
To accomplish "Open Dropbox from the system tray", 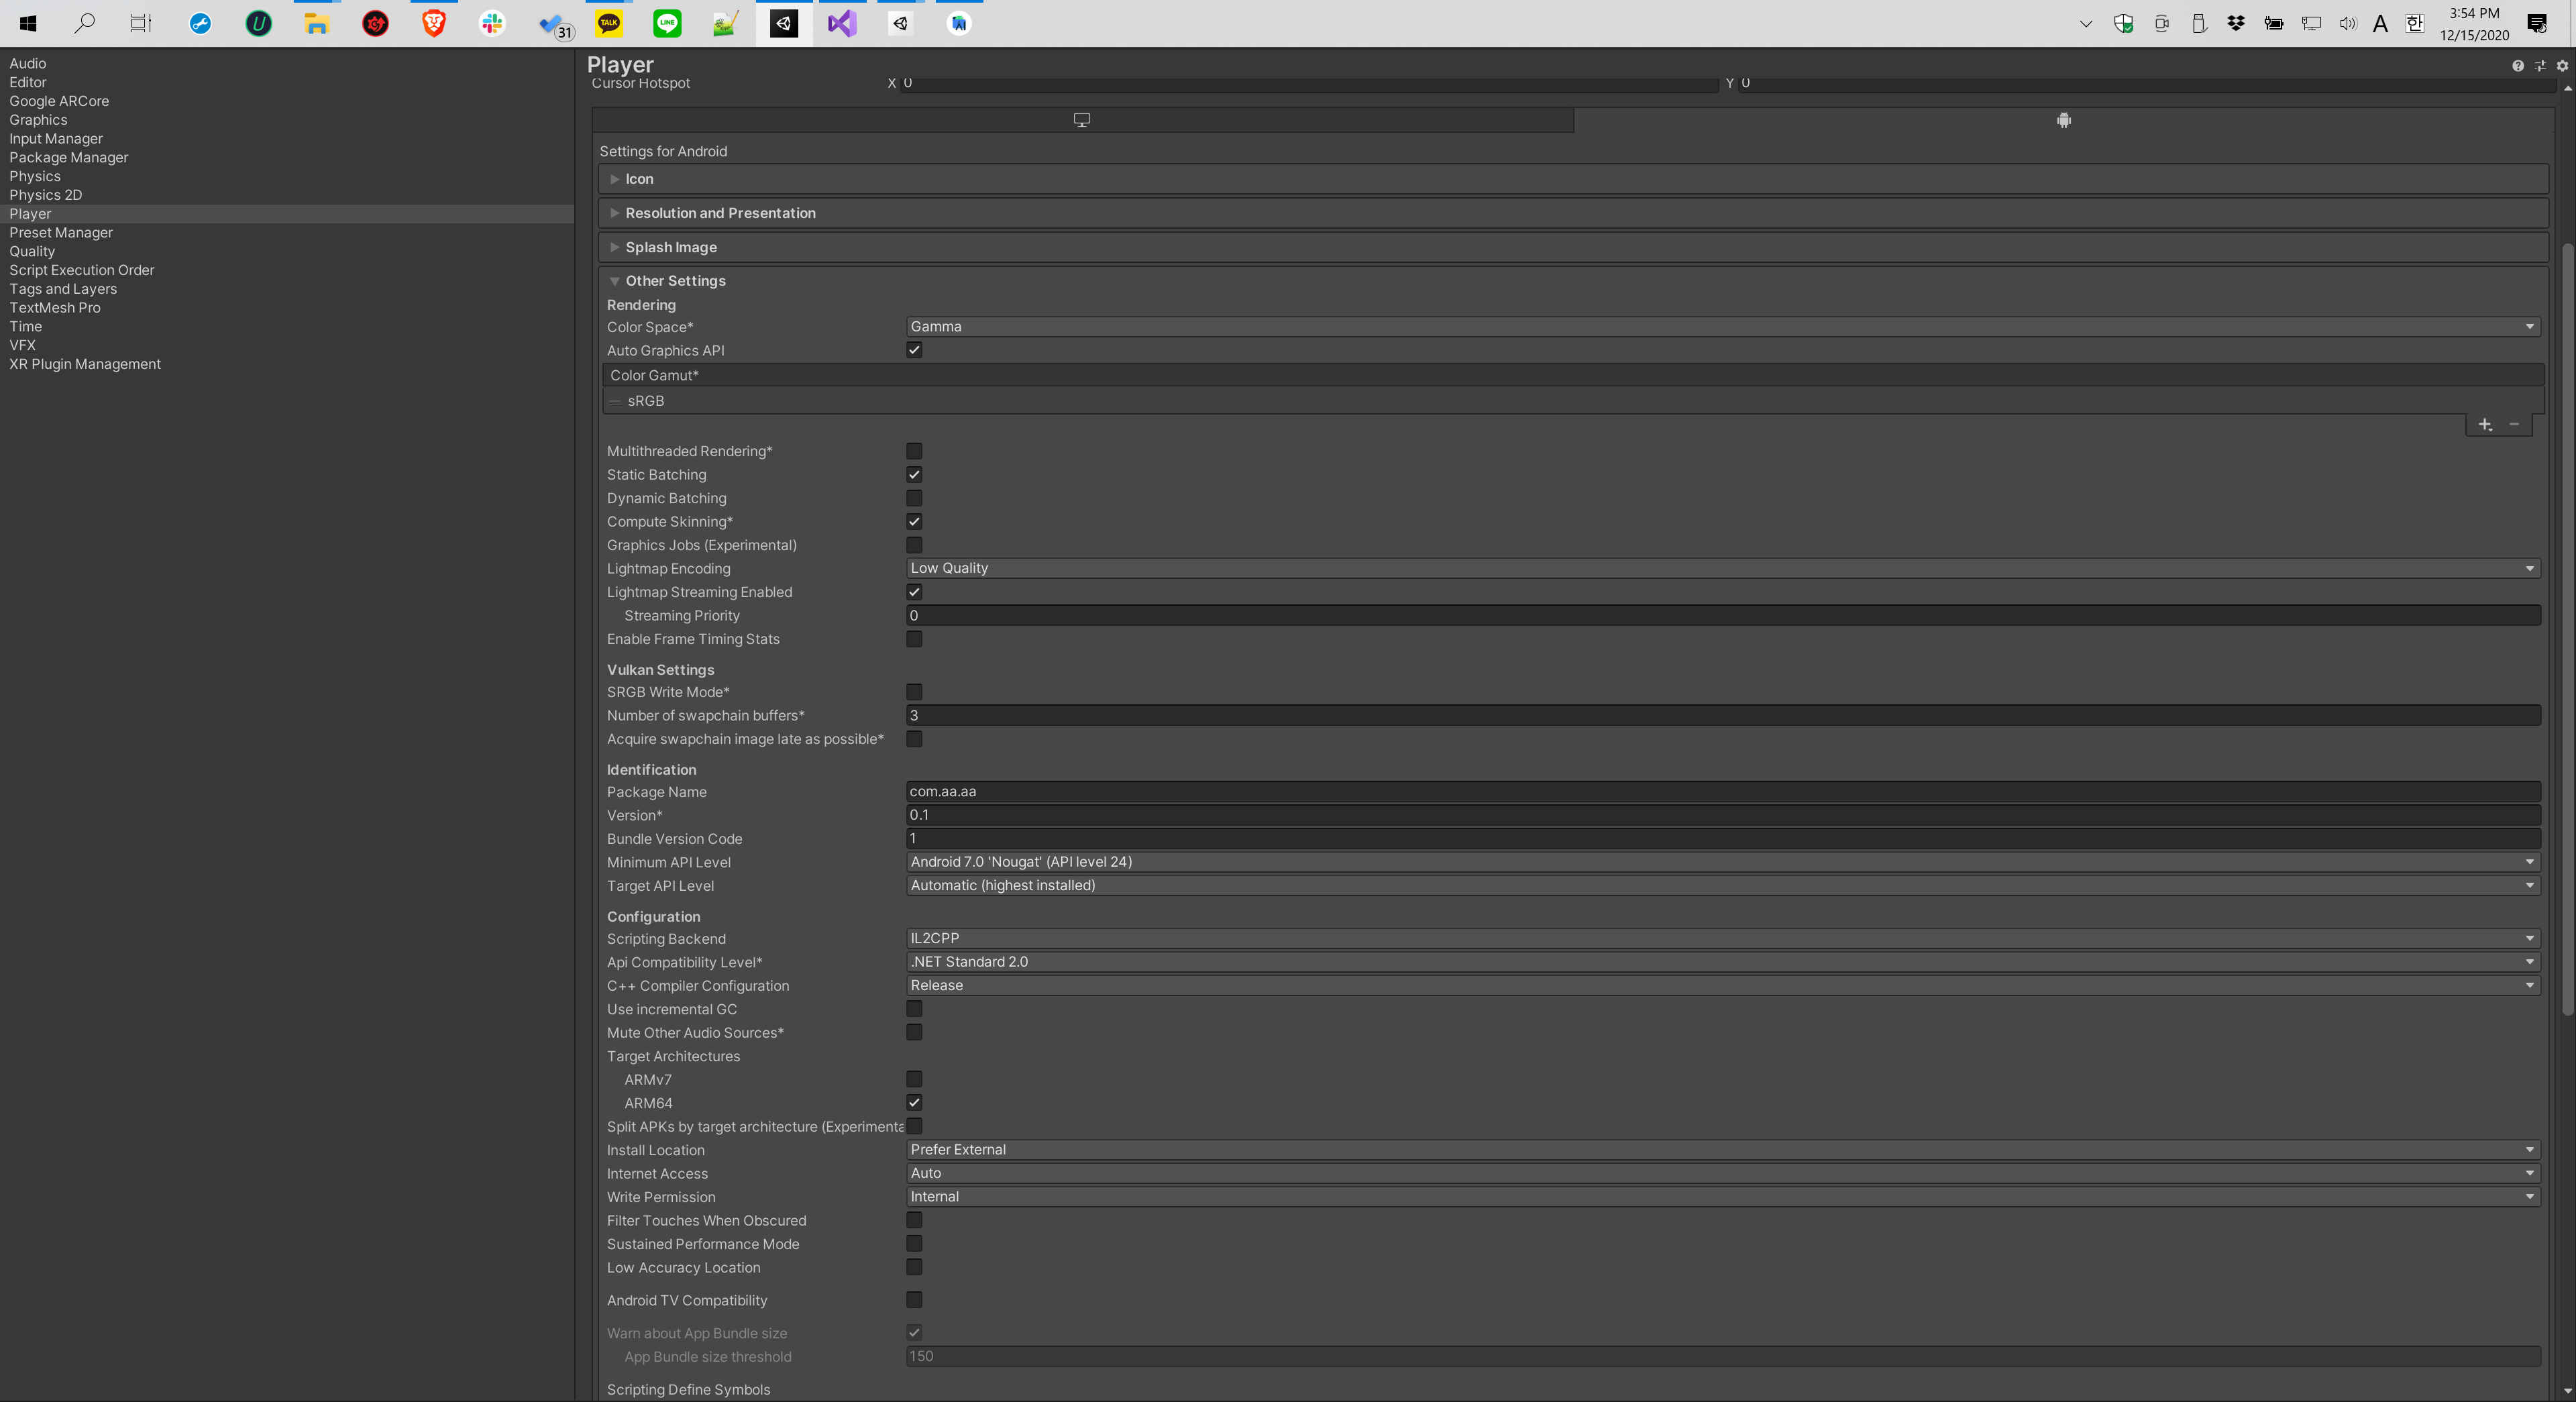I will coord(2236,23).
